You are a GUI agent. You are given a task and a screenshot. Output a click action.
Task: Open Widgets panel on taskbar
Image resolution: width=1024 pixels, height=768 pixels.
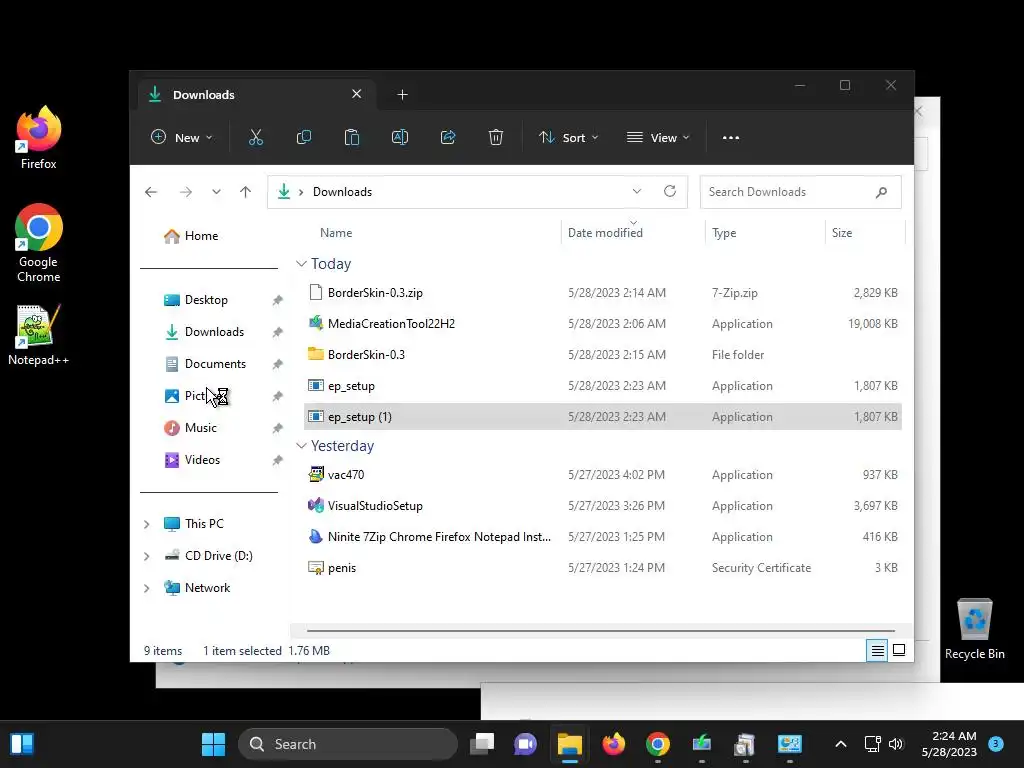(22, 744)
